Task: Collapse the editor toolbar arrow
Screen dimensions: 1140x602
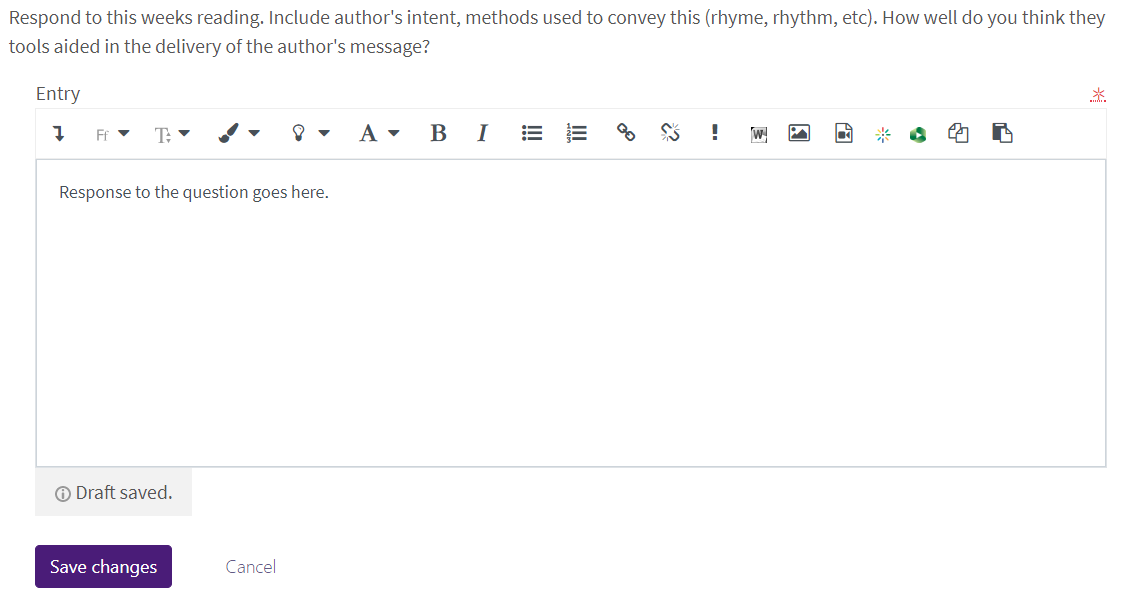Action: click(57, 132)
